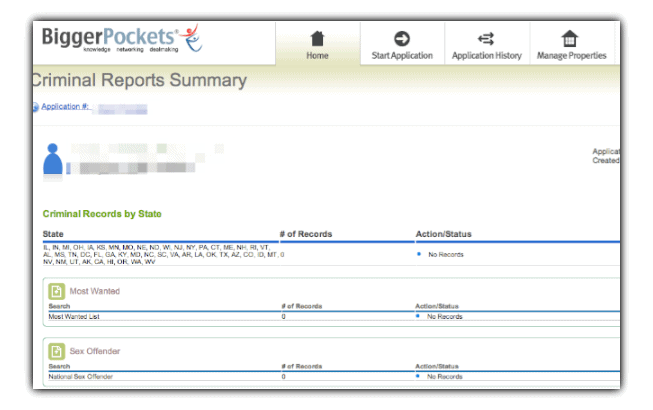Click the Manage Properties building icon
The width and height of the screenshot is (653, 410).
click(570, 39)
